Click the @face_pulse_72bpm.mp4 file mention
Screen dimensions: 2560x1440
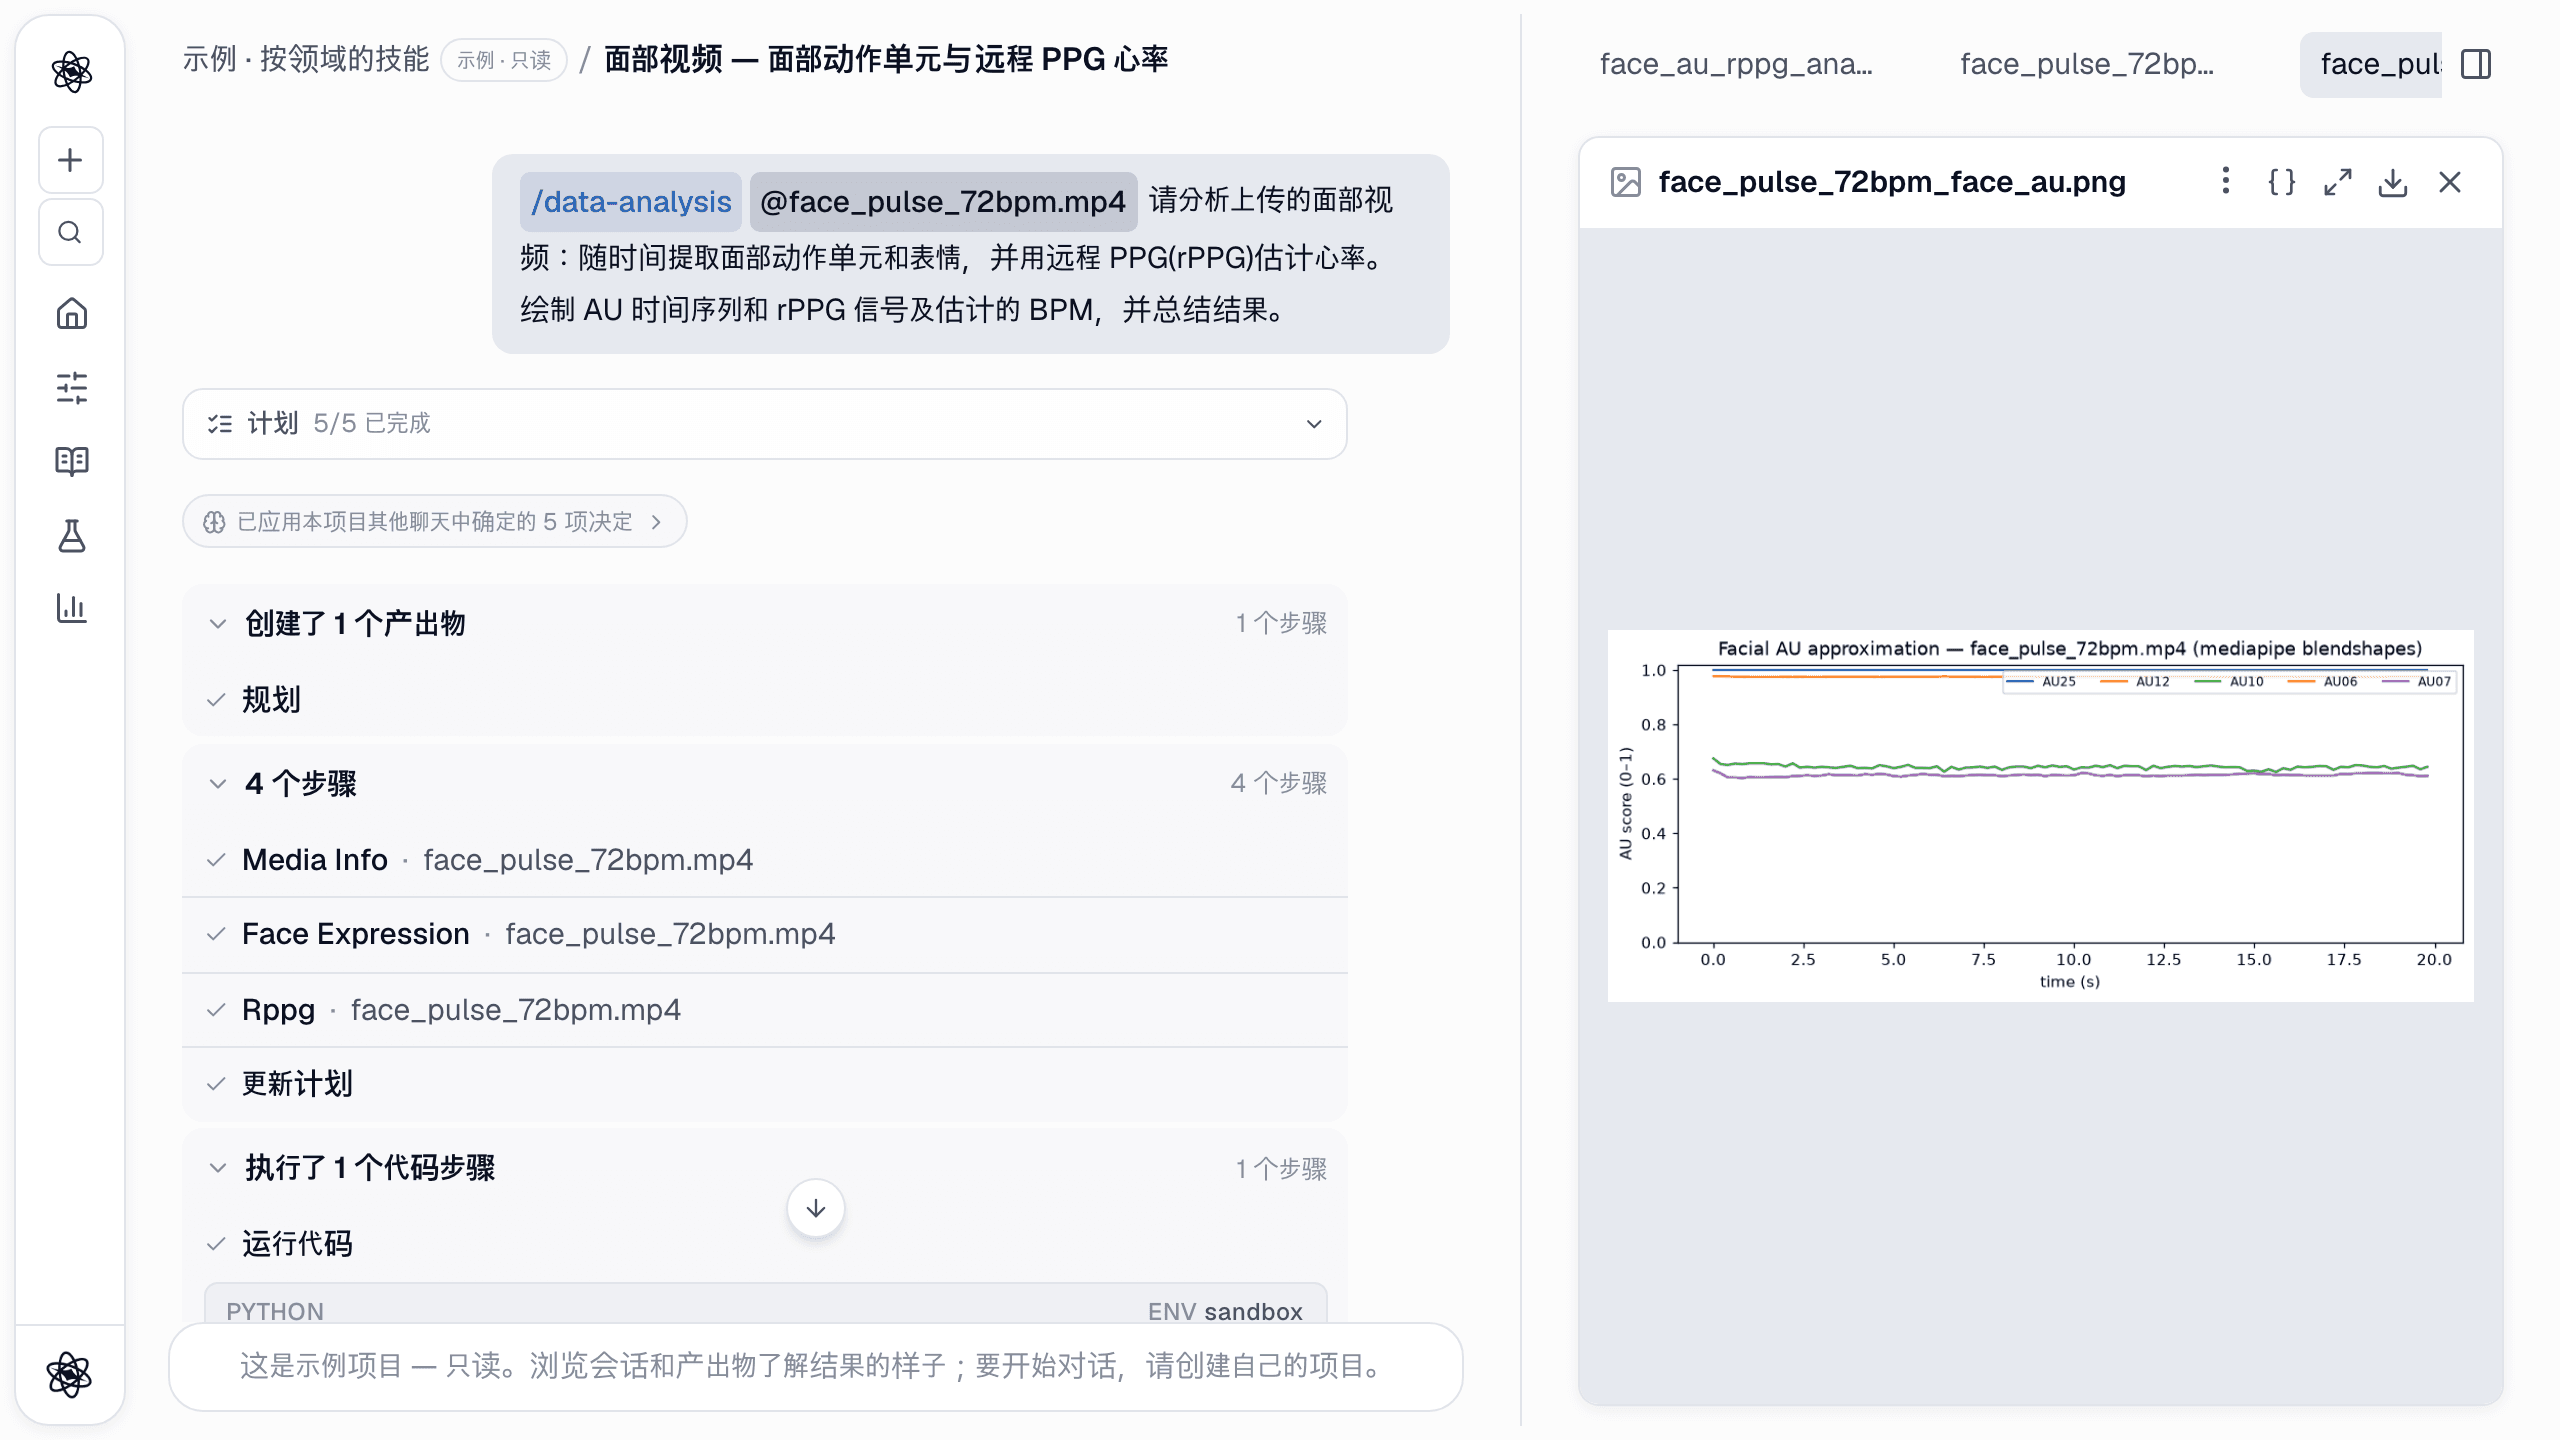(943, 201)
